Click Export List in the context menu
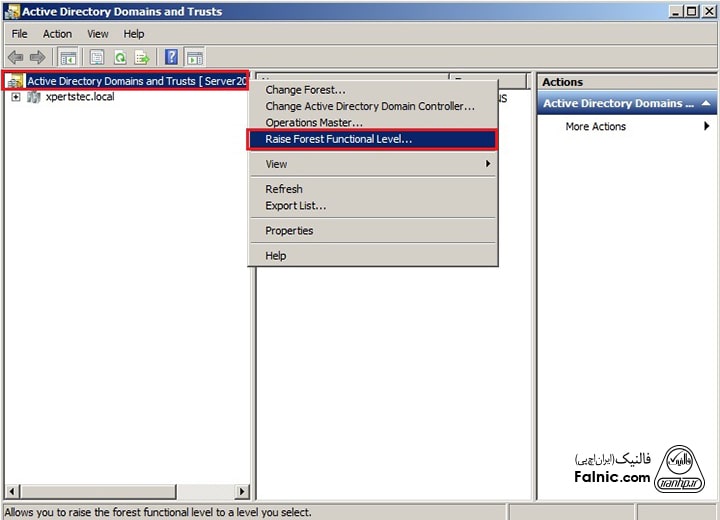 pos(295,206)
